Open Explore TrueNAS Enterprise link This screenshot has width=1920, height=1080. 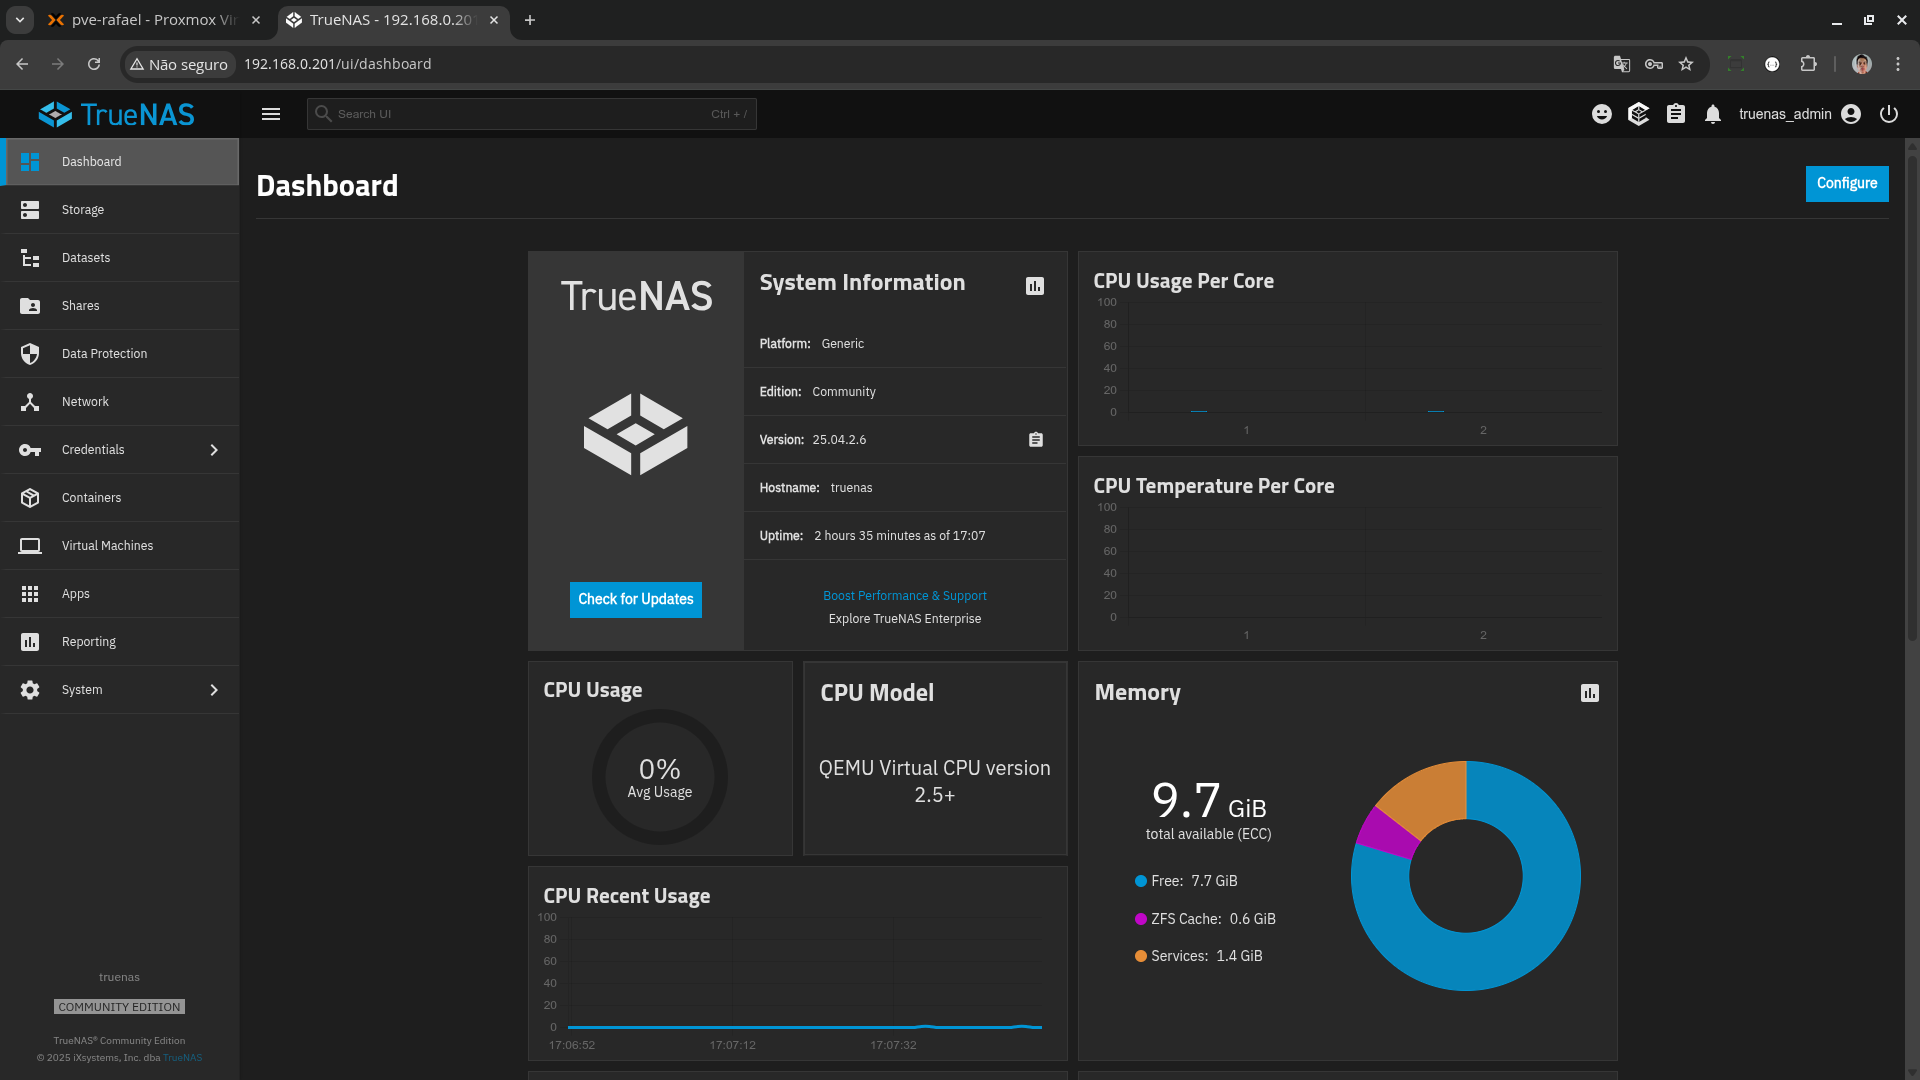905,619
